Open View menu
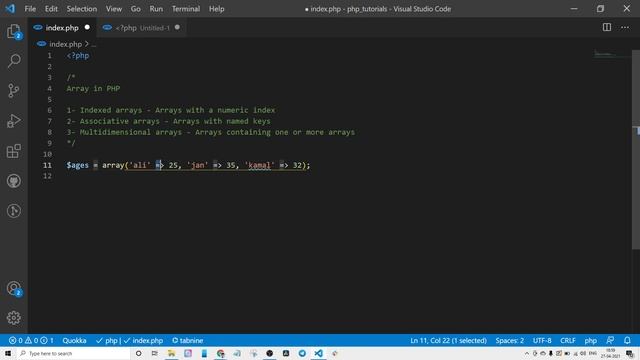This screenshot has height=360, width=640. (x=114, y=9)
